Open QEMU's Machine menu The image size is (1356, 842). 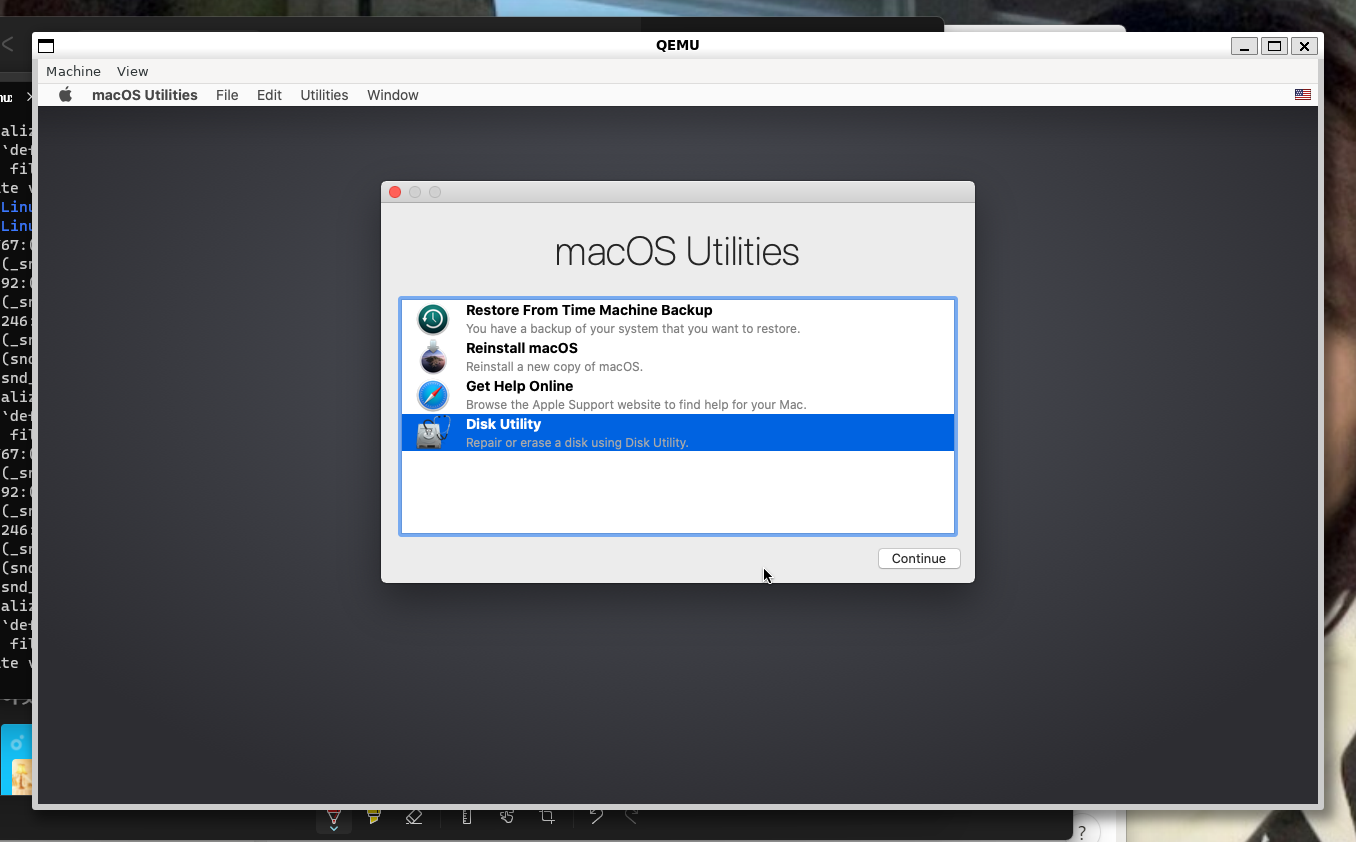coord(73,71)
